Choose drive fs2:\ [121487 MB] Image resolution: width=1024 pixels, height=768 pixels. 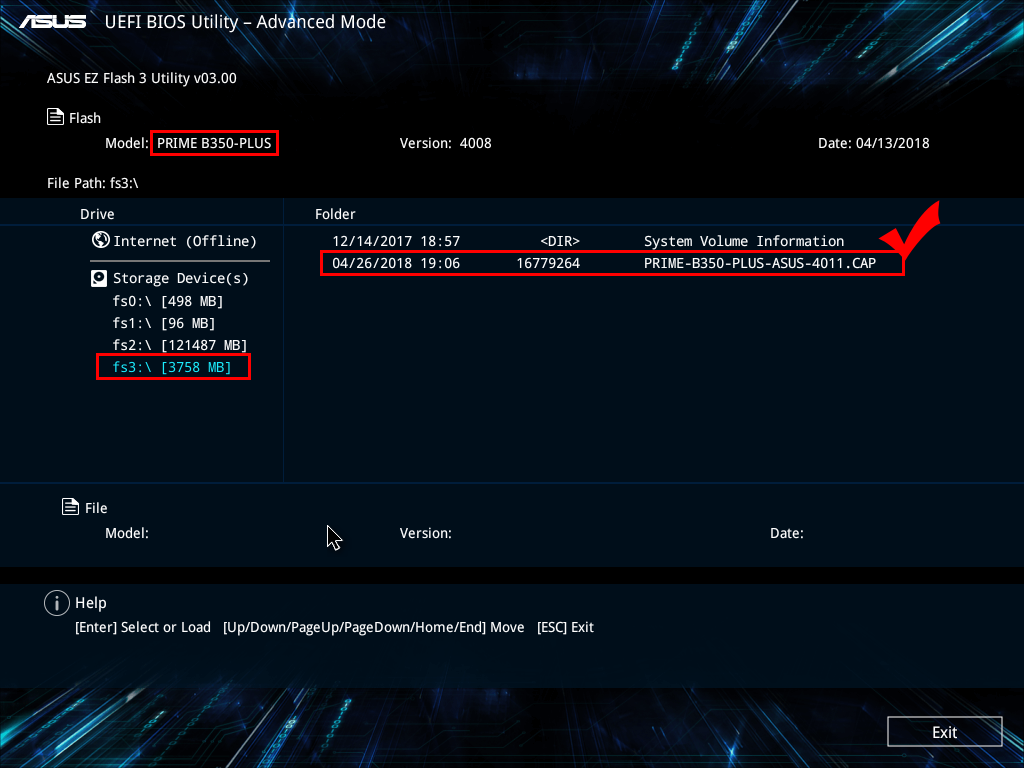(180, 345)
